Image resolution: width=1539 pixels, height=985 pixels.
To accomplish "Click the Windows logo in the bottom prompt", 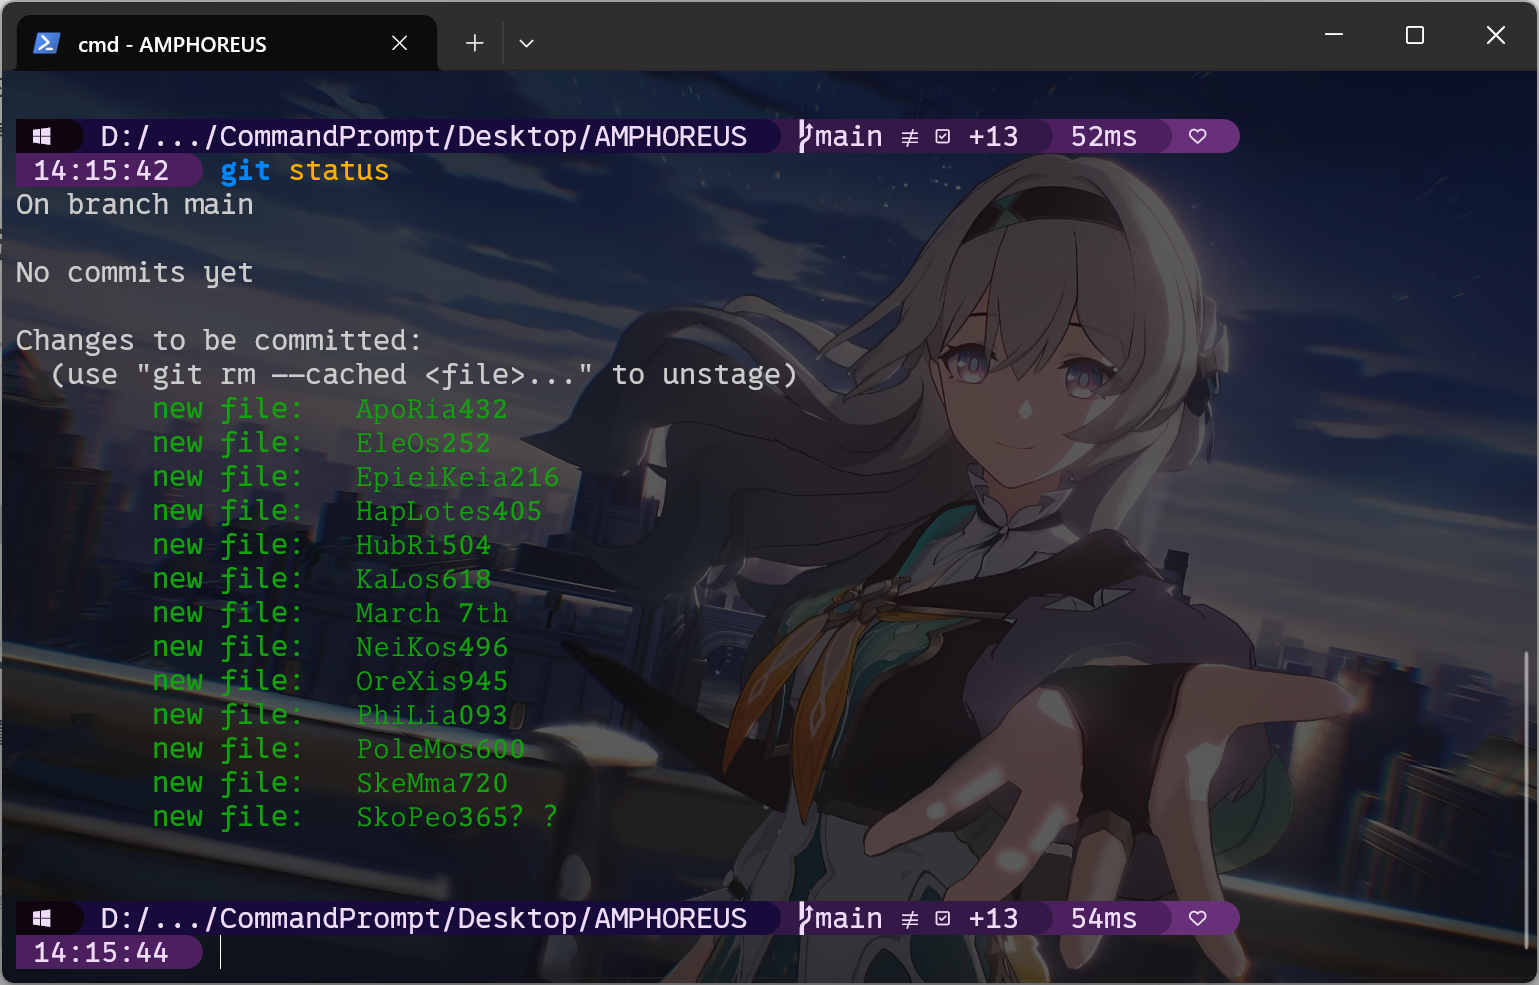I will (x=42, y=917).
